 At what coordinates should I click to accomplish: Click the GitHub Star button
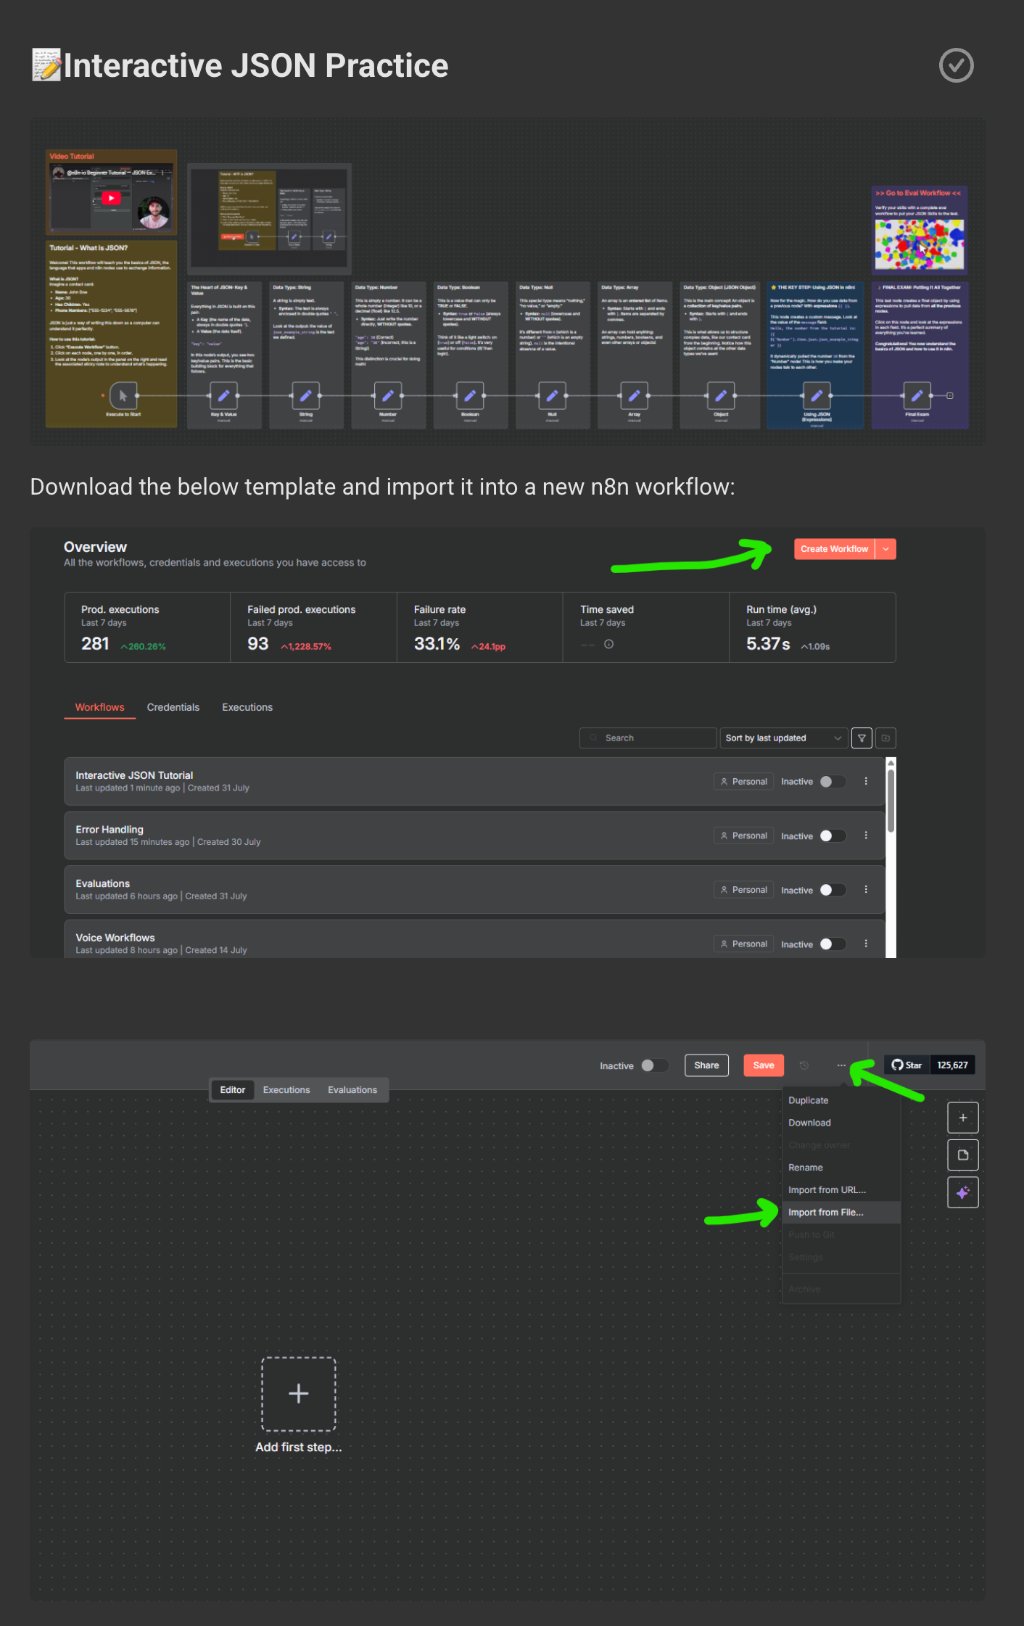[x=907, y=1065]
